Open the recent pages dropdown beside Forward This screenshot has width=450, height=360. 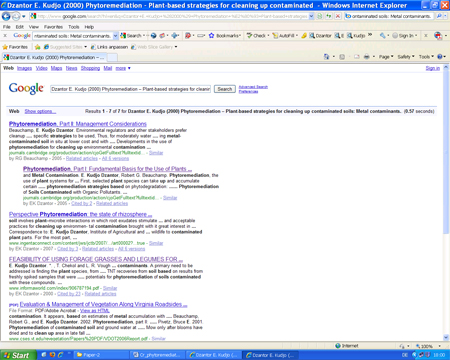24,16
